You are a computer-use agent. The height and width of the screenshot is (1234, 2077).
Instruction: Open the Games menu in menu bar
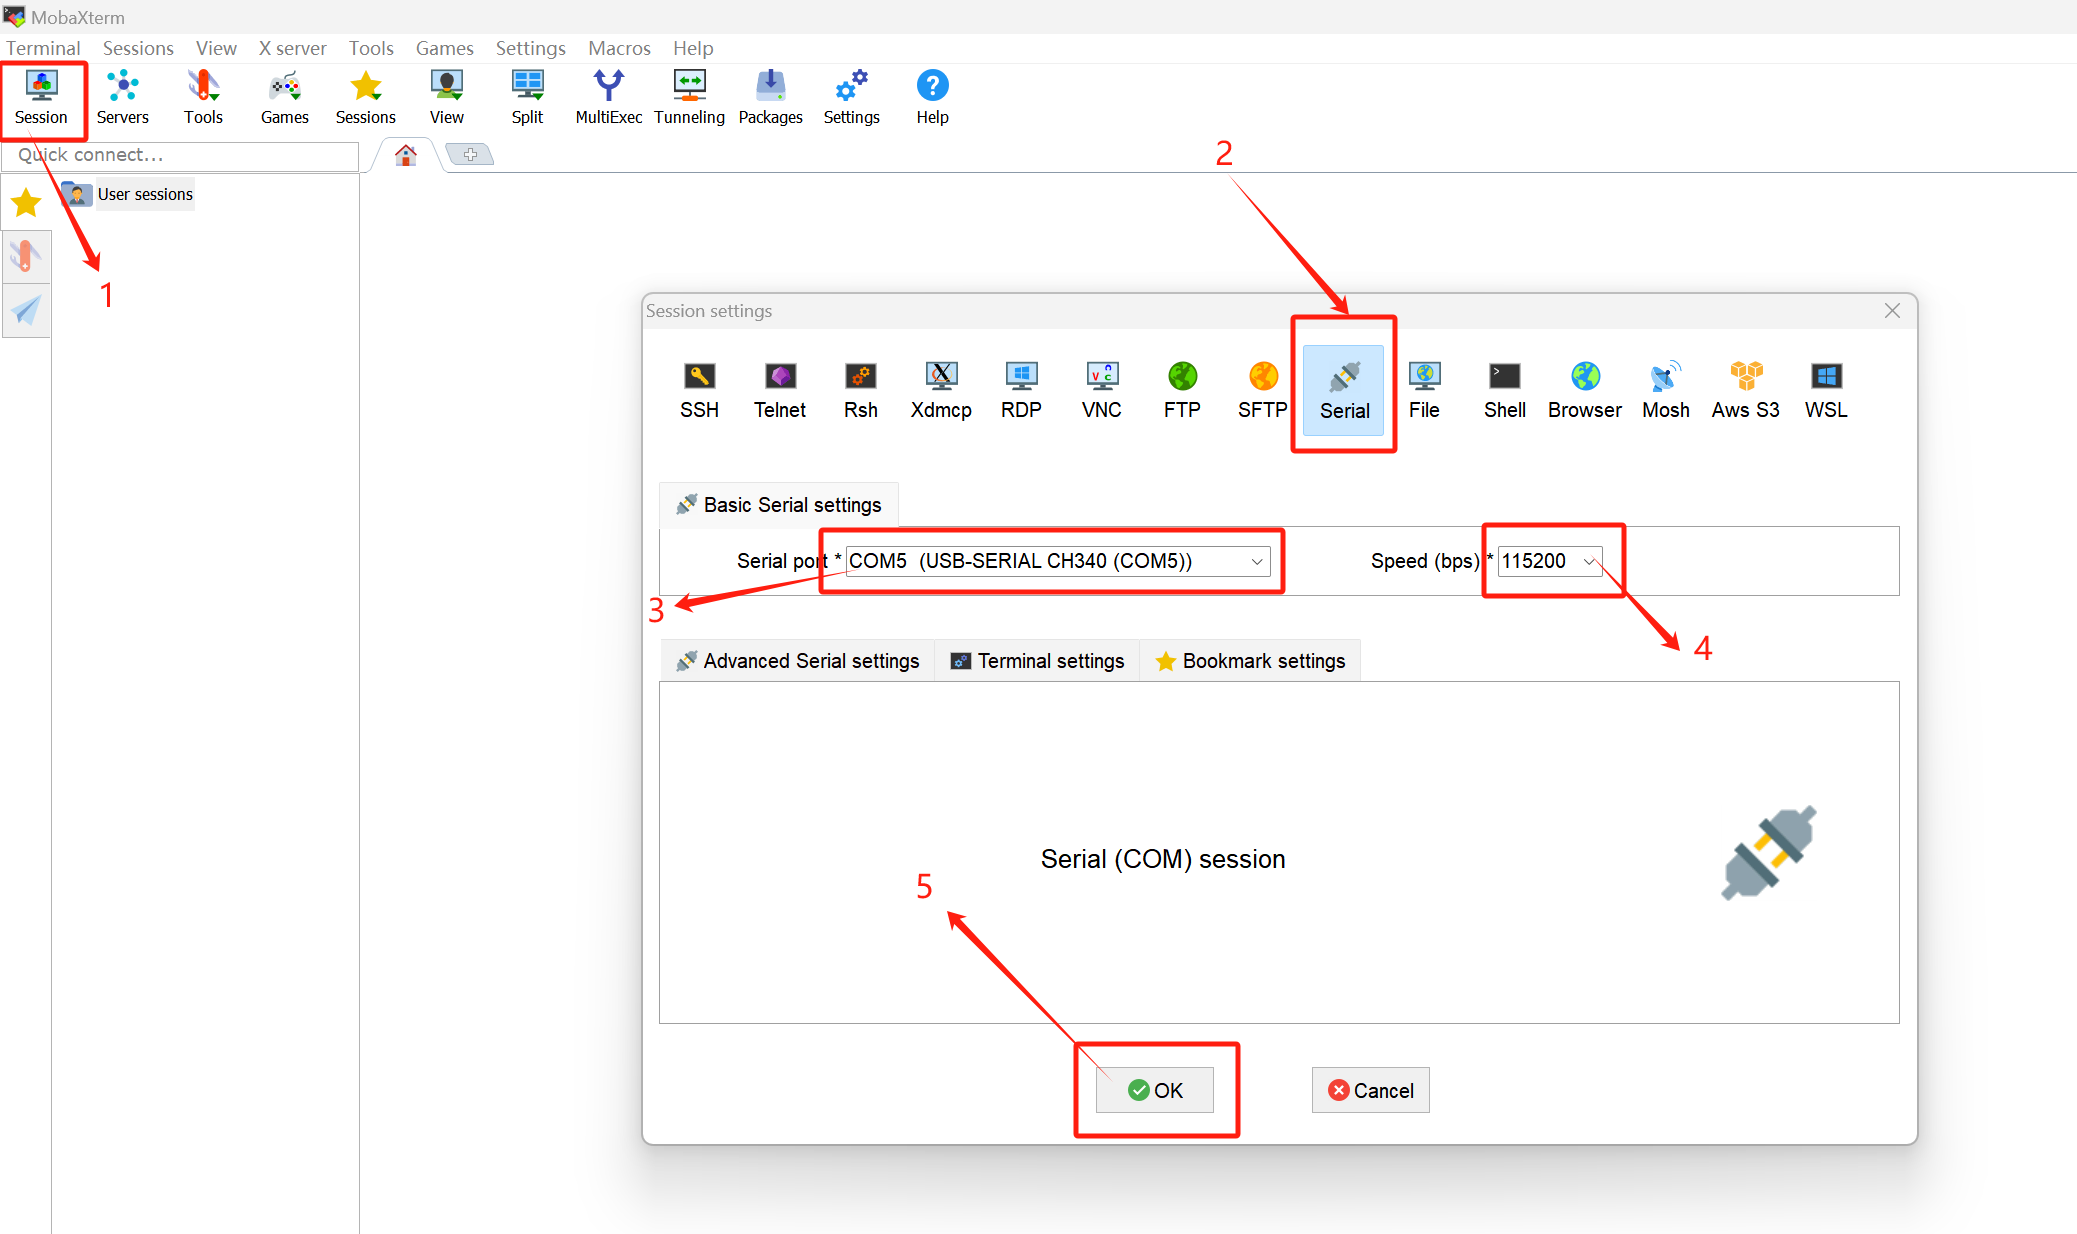coord(444,48)
